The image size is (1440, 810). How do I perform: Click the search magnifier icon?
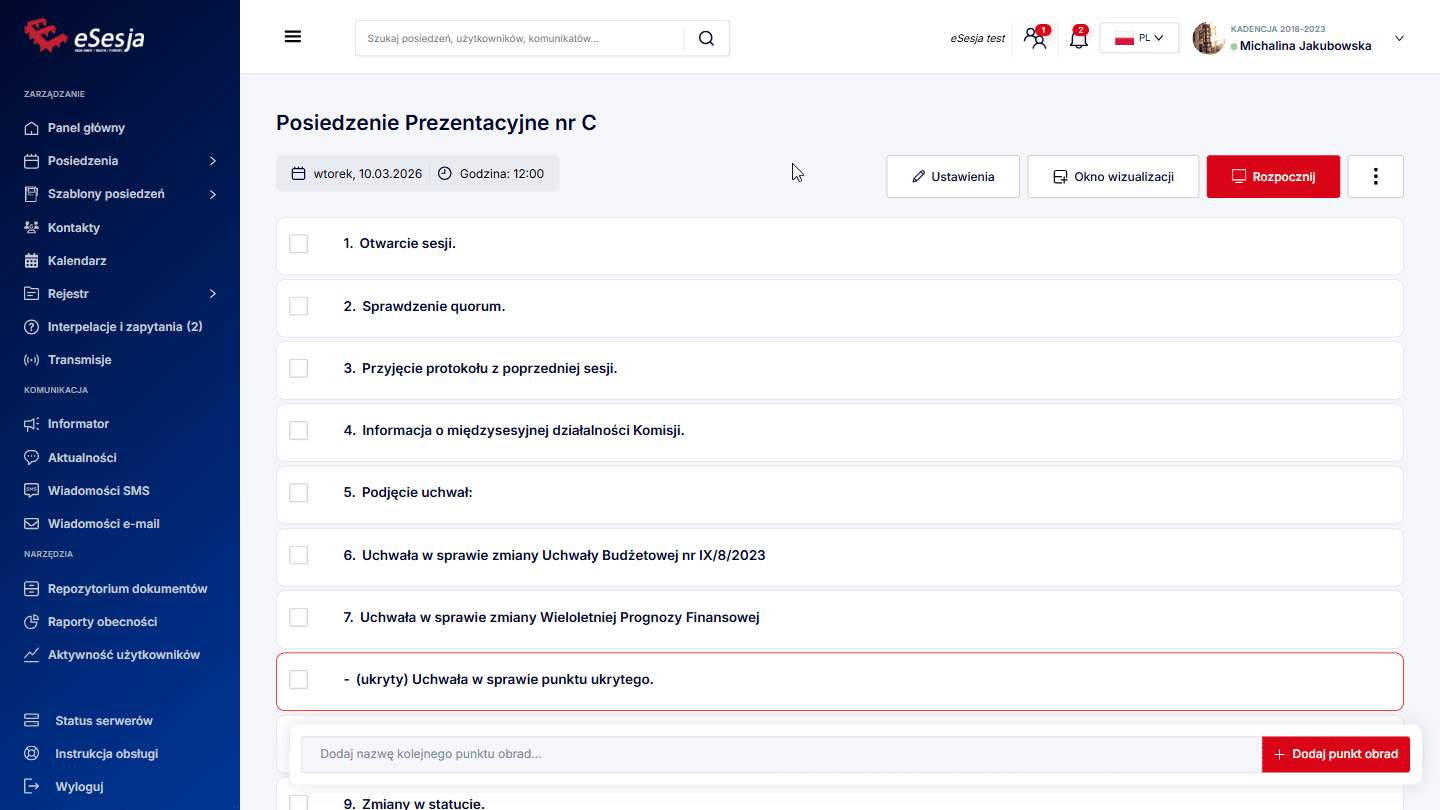[706, 38]
